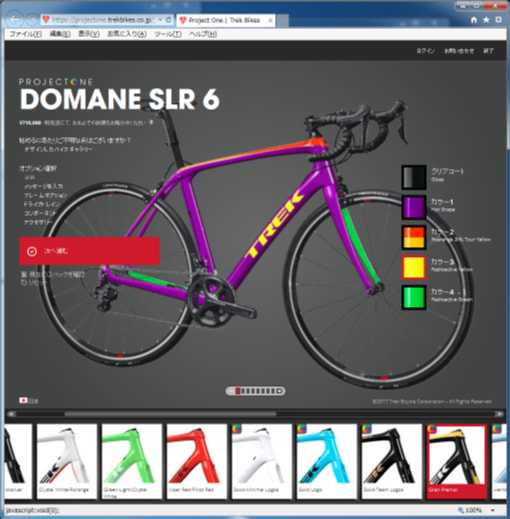Close the Project One | Trek Bikes tab
510x519 pixels.
click(x=270, y=21)
